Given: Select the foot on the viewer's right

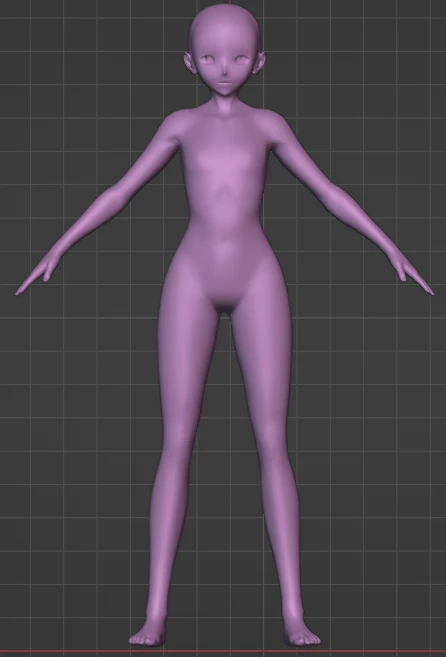Looking at the screenshot, I should click(x=302, y=633).
